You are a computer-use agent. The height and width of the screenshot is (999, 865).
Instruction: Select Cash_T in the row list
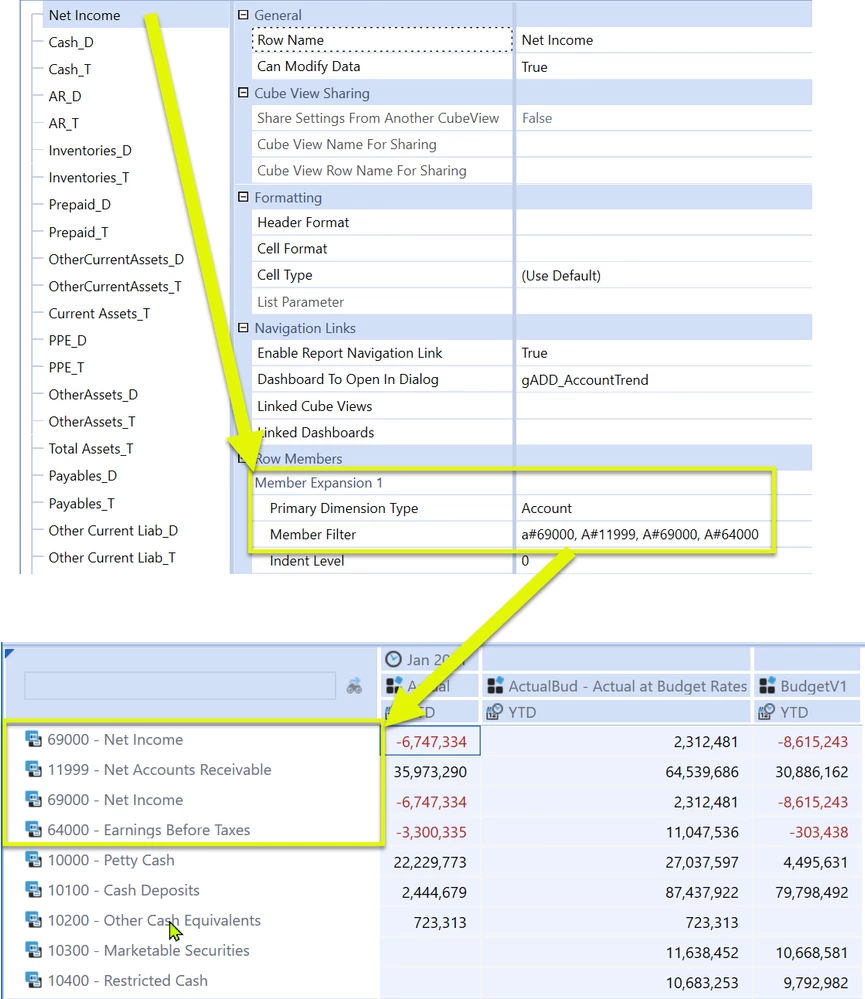coord(69,69)
